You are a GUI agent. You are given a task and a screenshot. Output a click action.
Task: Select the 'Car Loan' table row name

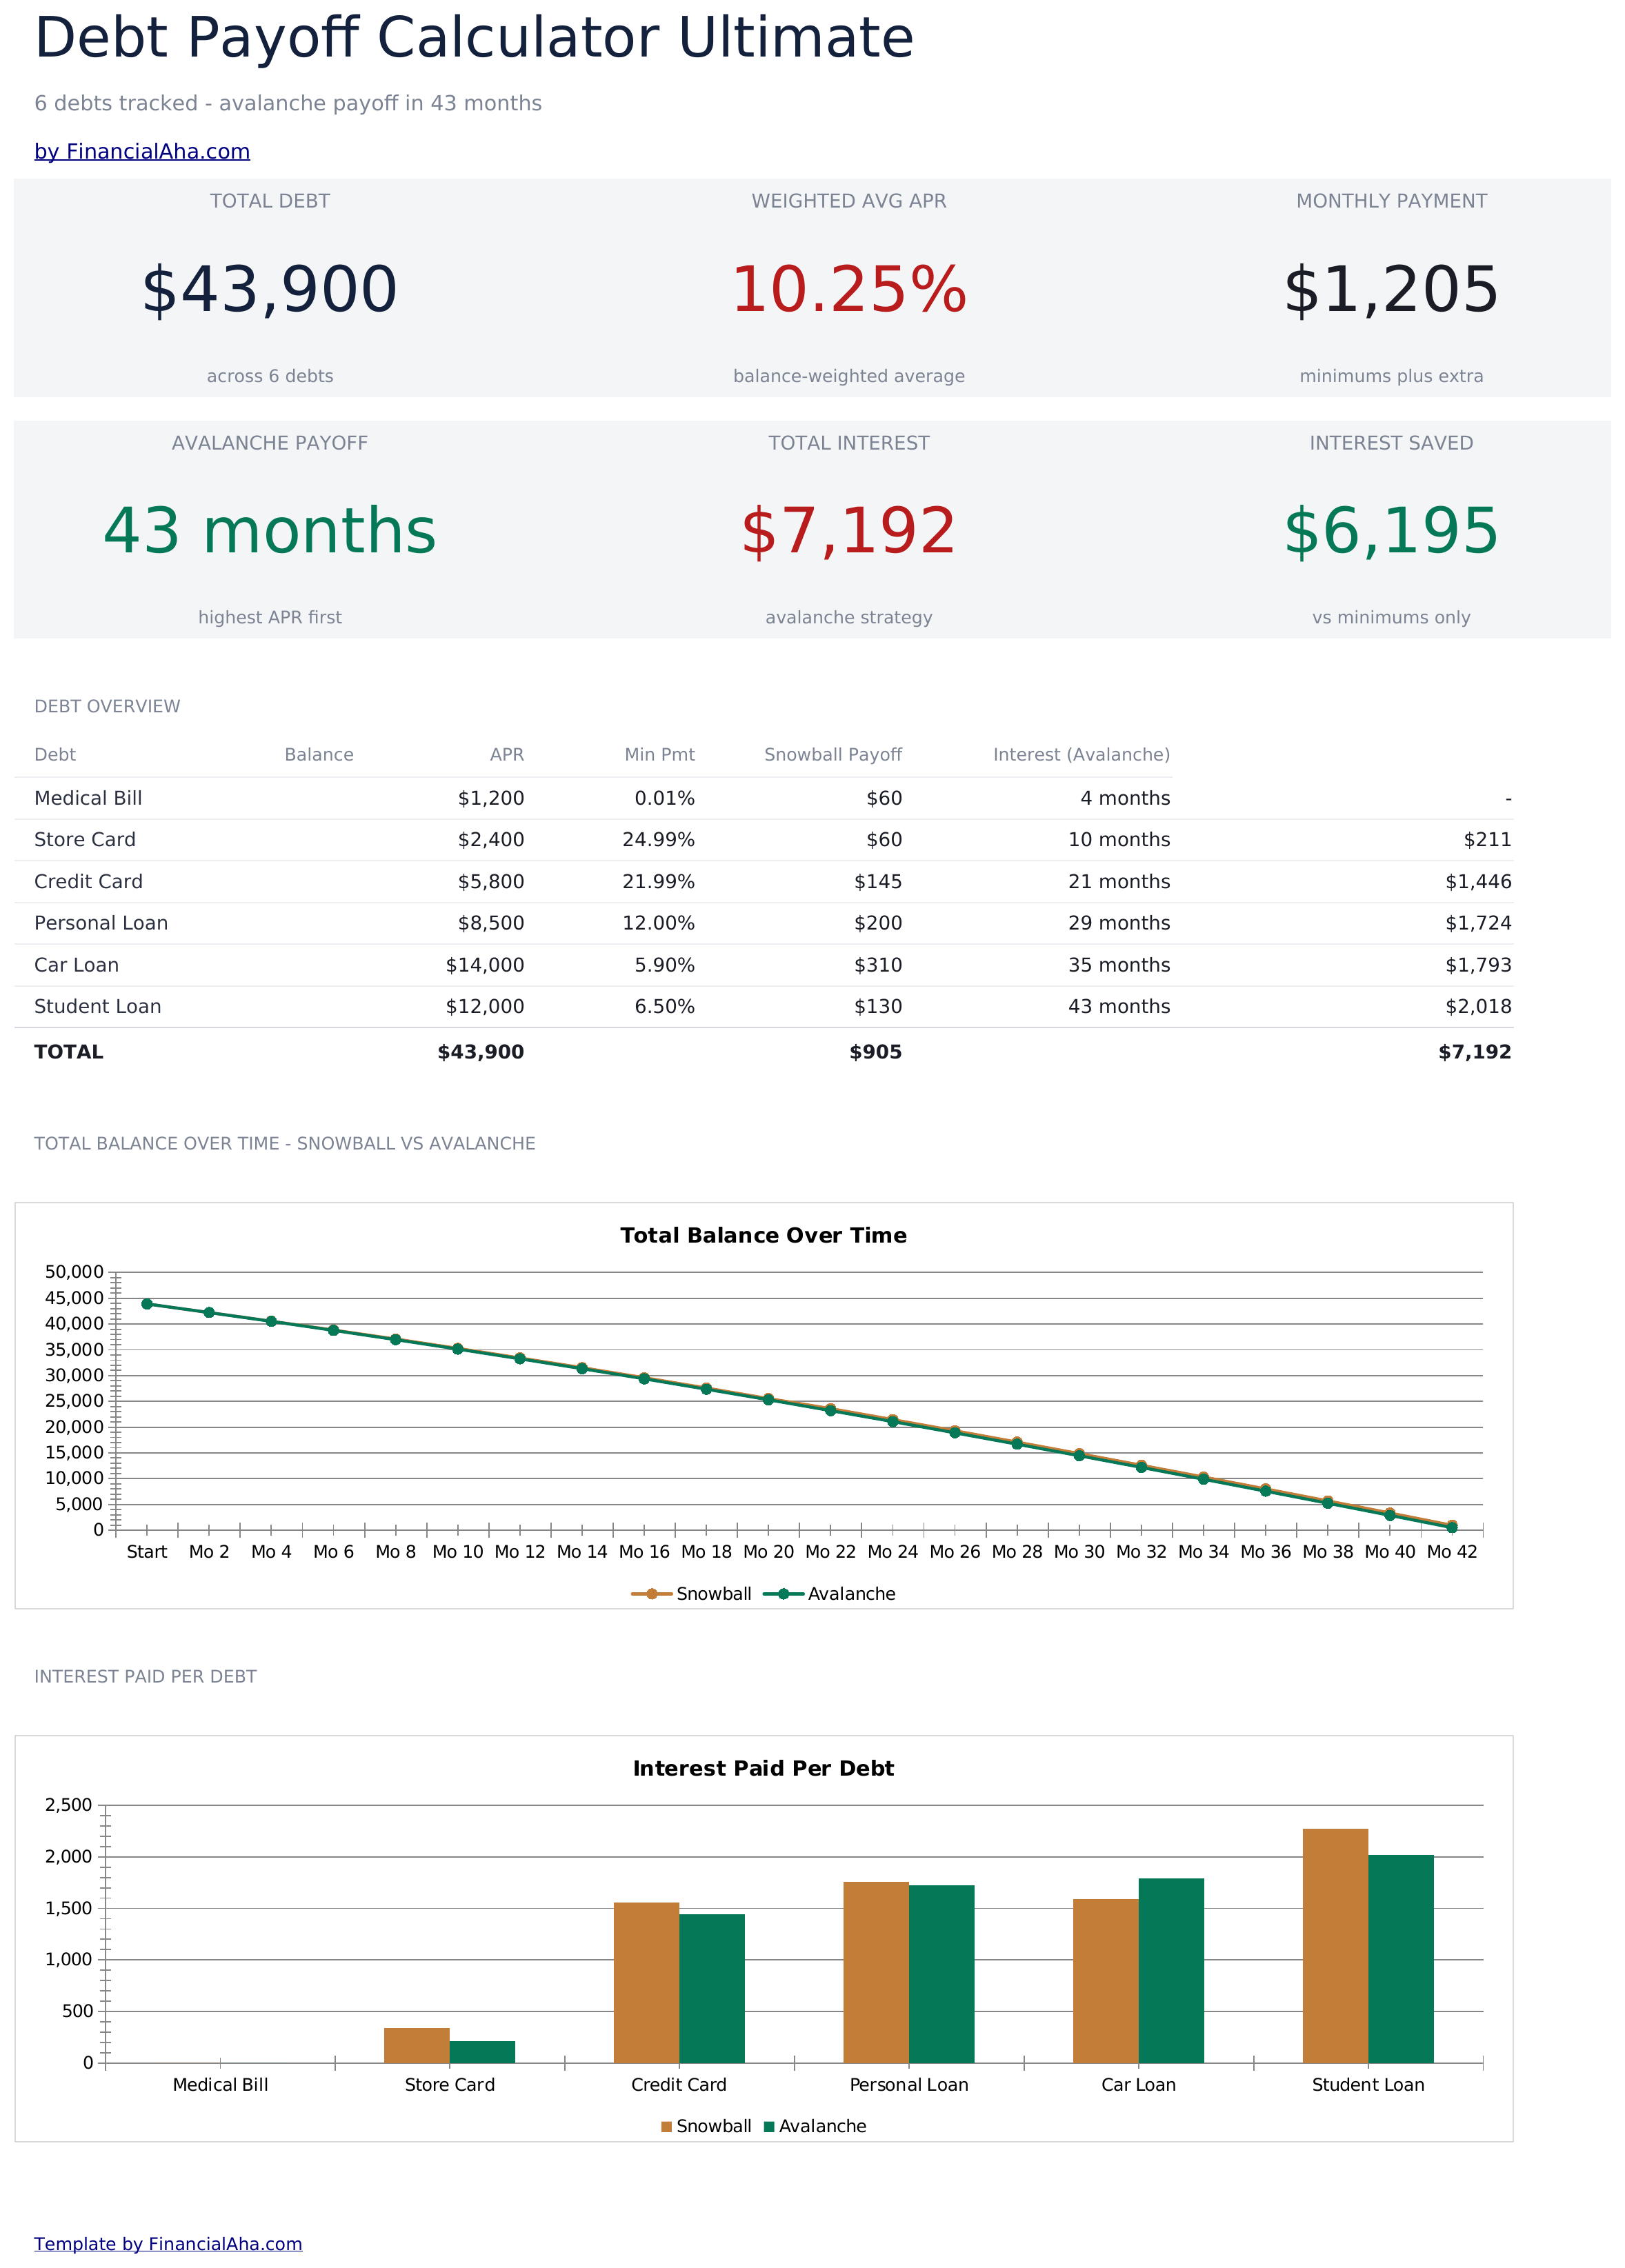click(x=76, y=965)
